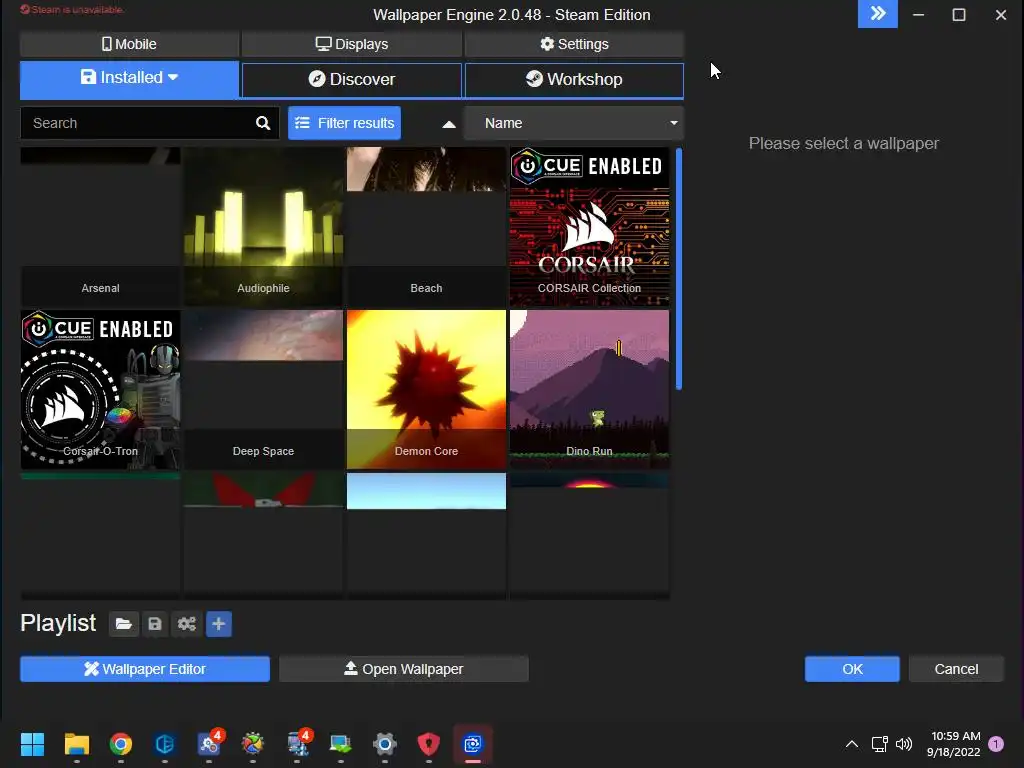This screenshot has height=768, width=1024.
Task: Select Deep Space wallpaper
Action: [263, 390]
